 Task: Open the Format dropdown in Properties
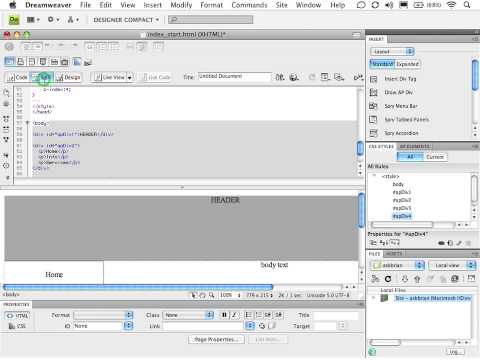103,315
